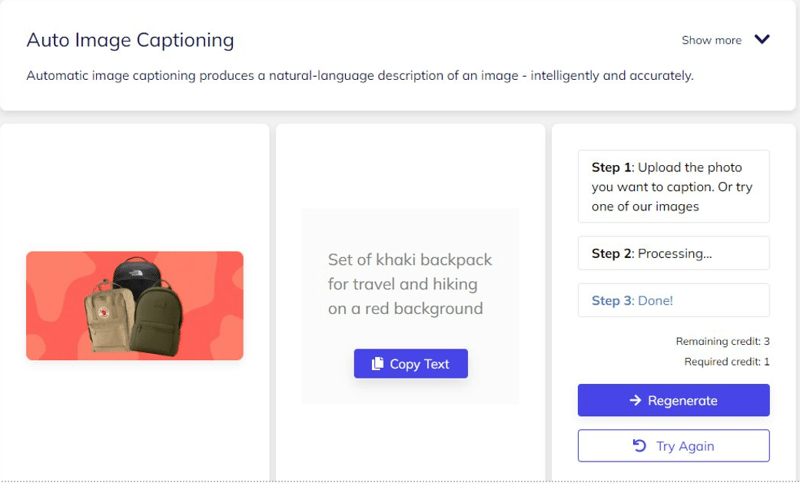Click the Required credit: 1 label
Image resolution: width=800 pixels, height=483 pixels.
point(727,362)
